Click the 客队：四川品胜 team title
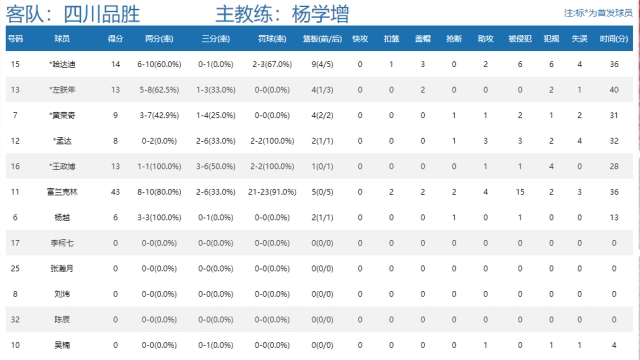Image resolution: width=640 pixels, height=360 pixels. pyautogui.click(x=73, y=14)
